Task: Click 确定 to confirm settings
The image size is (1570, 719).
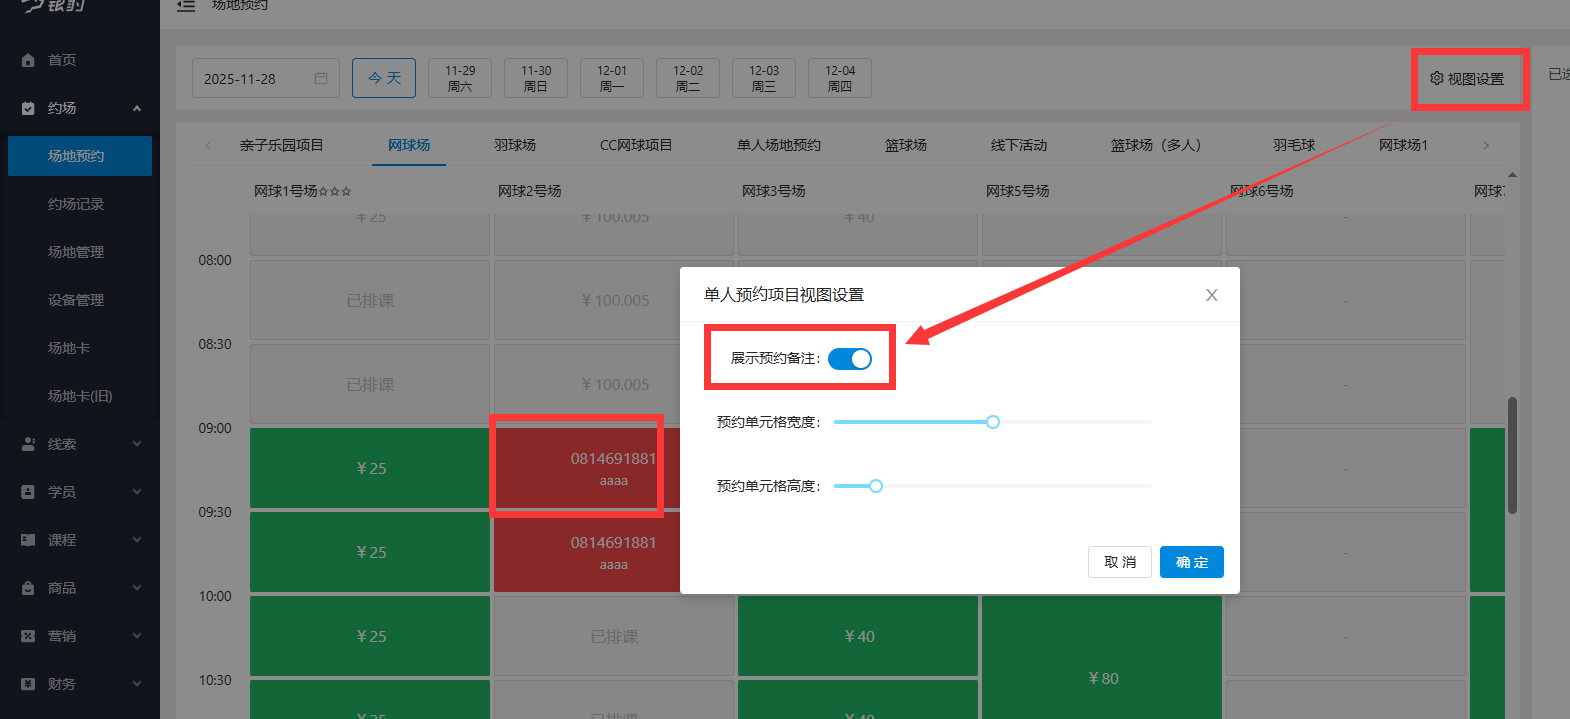Action: [1192, 562]
